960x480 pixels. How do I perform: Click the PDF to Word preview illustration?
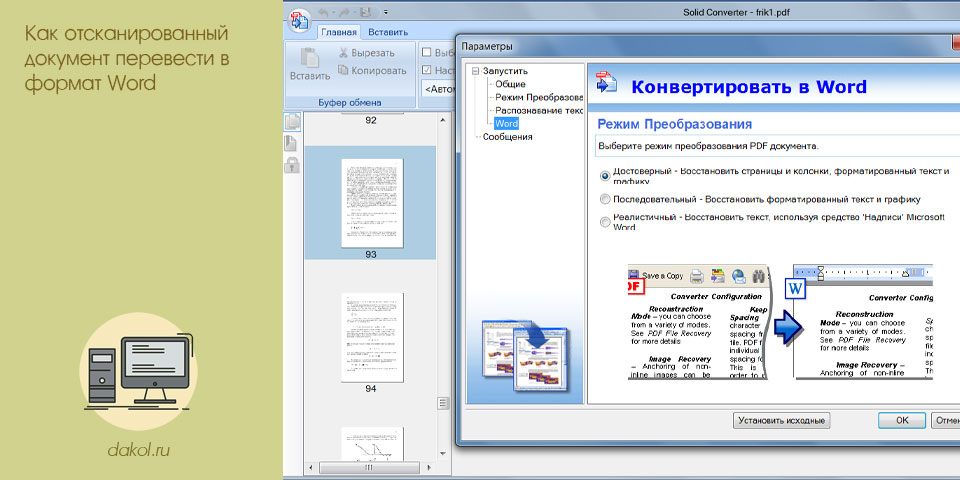[780, 322]
